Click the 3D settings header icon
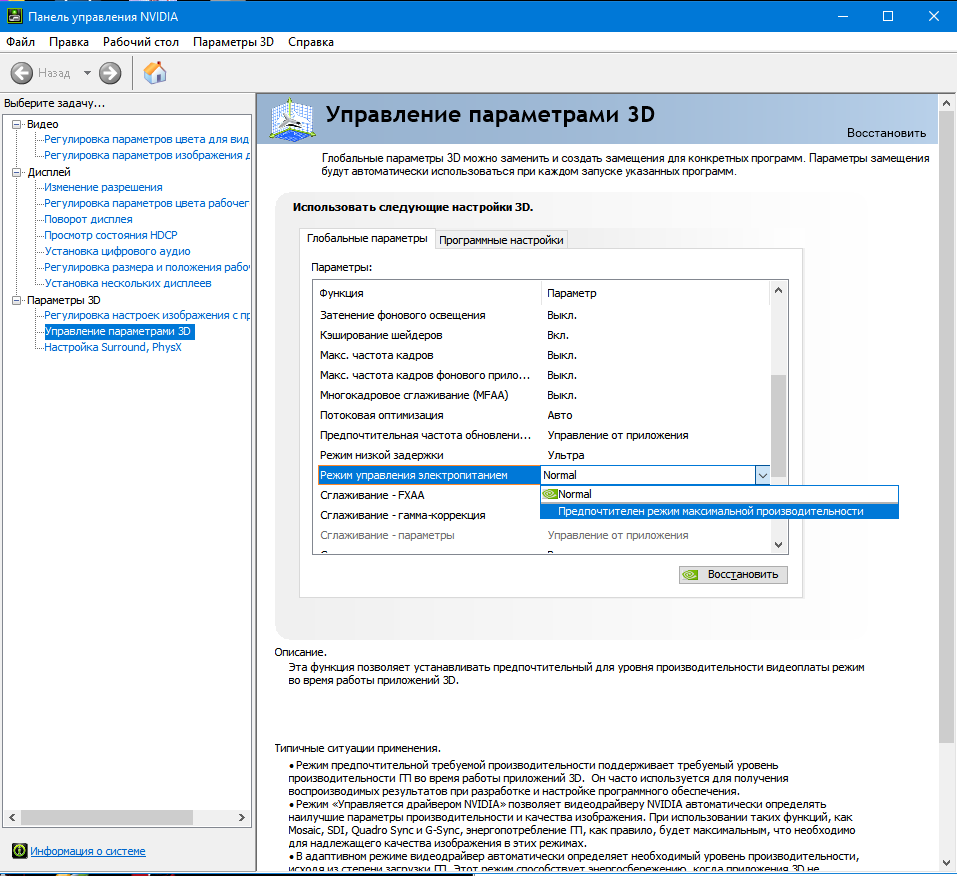The image size is (957, 876). tap(292, 120)
